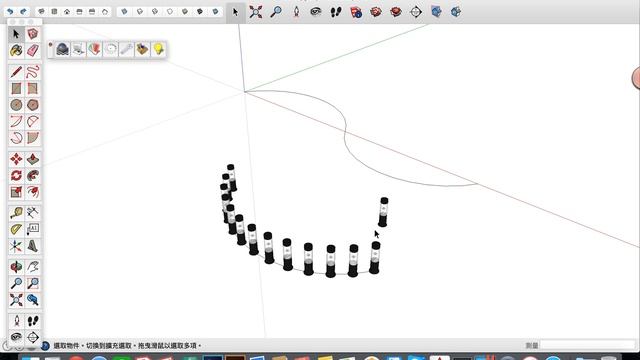Click the Redo arrow
The height and width of the screenshot is (360, 640).
(x=23, y=12)
